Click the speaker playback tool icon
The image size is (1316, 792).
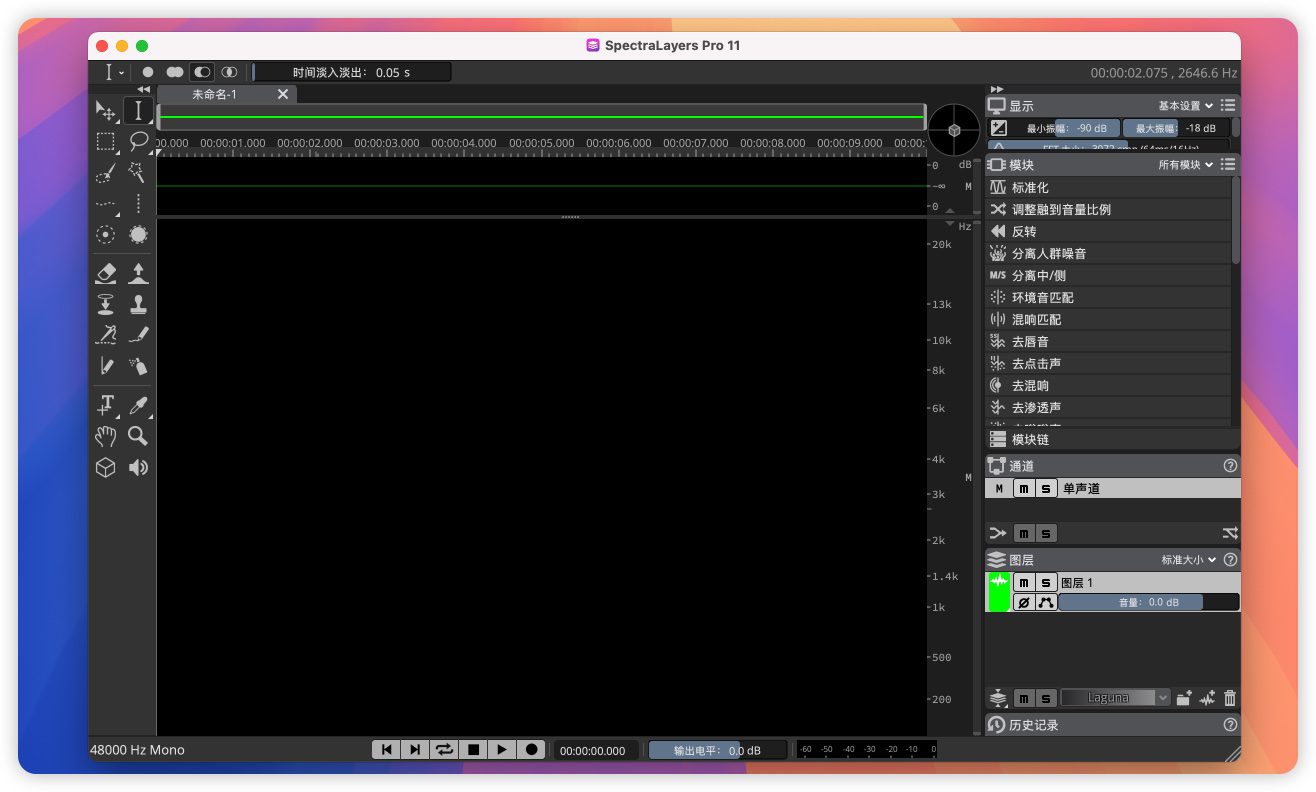[138, 467]
